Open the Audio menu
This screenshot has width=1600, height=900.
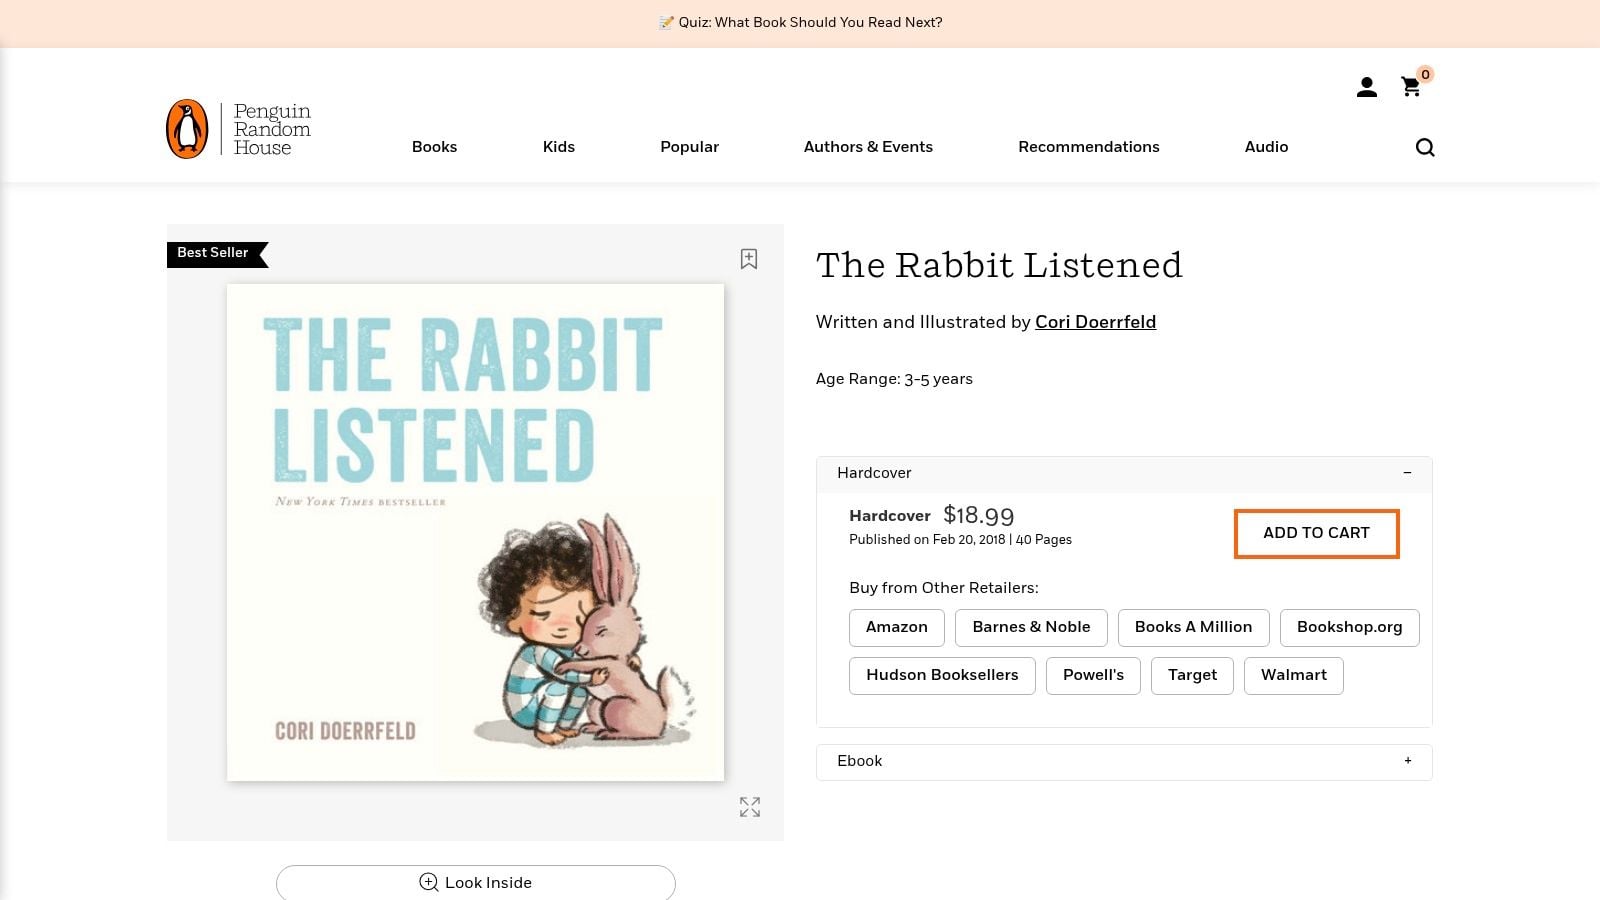point(1266,147)
